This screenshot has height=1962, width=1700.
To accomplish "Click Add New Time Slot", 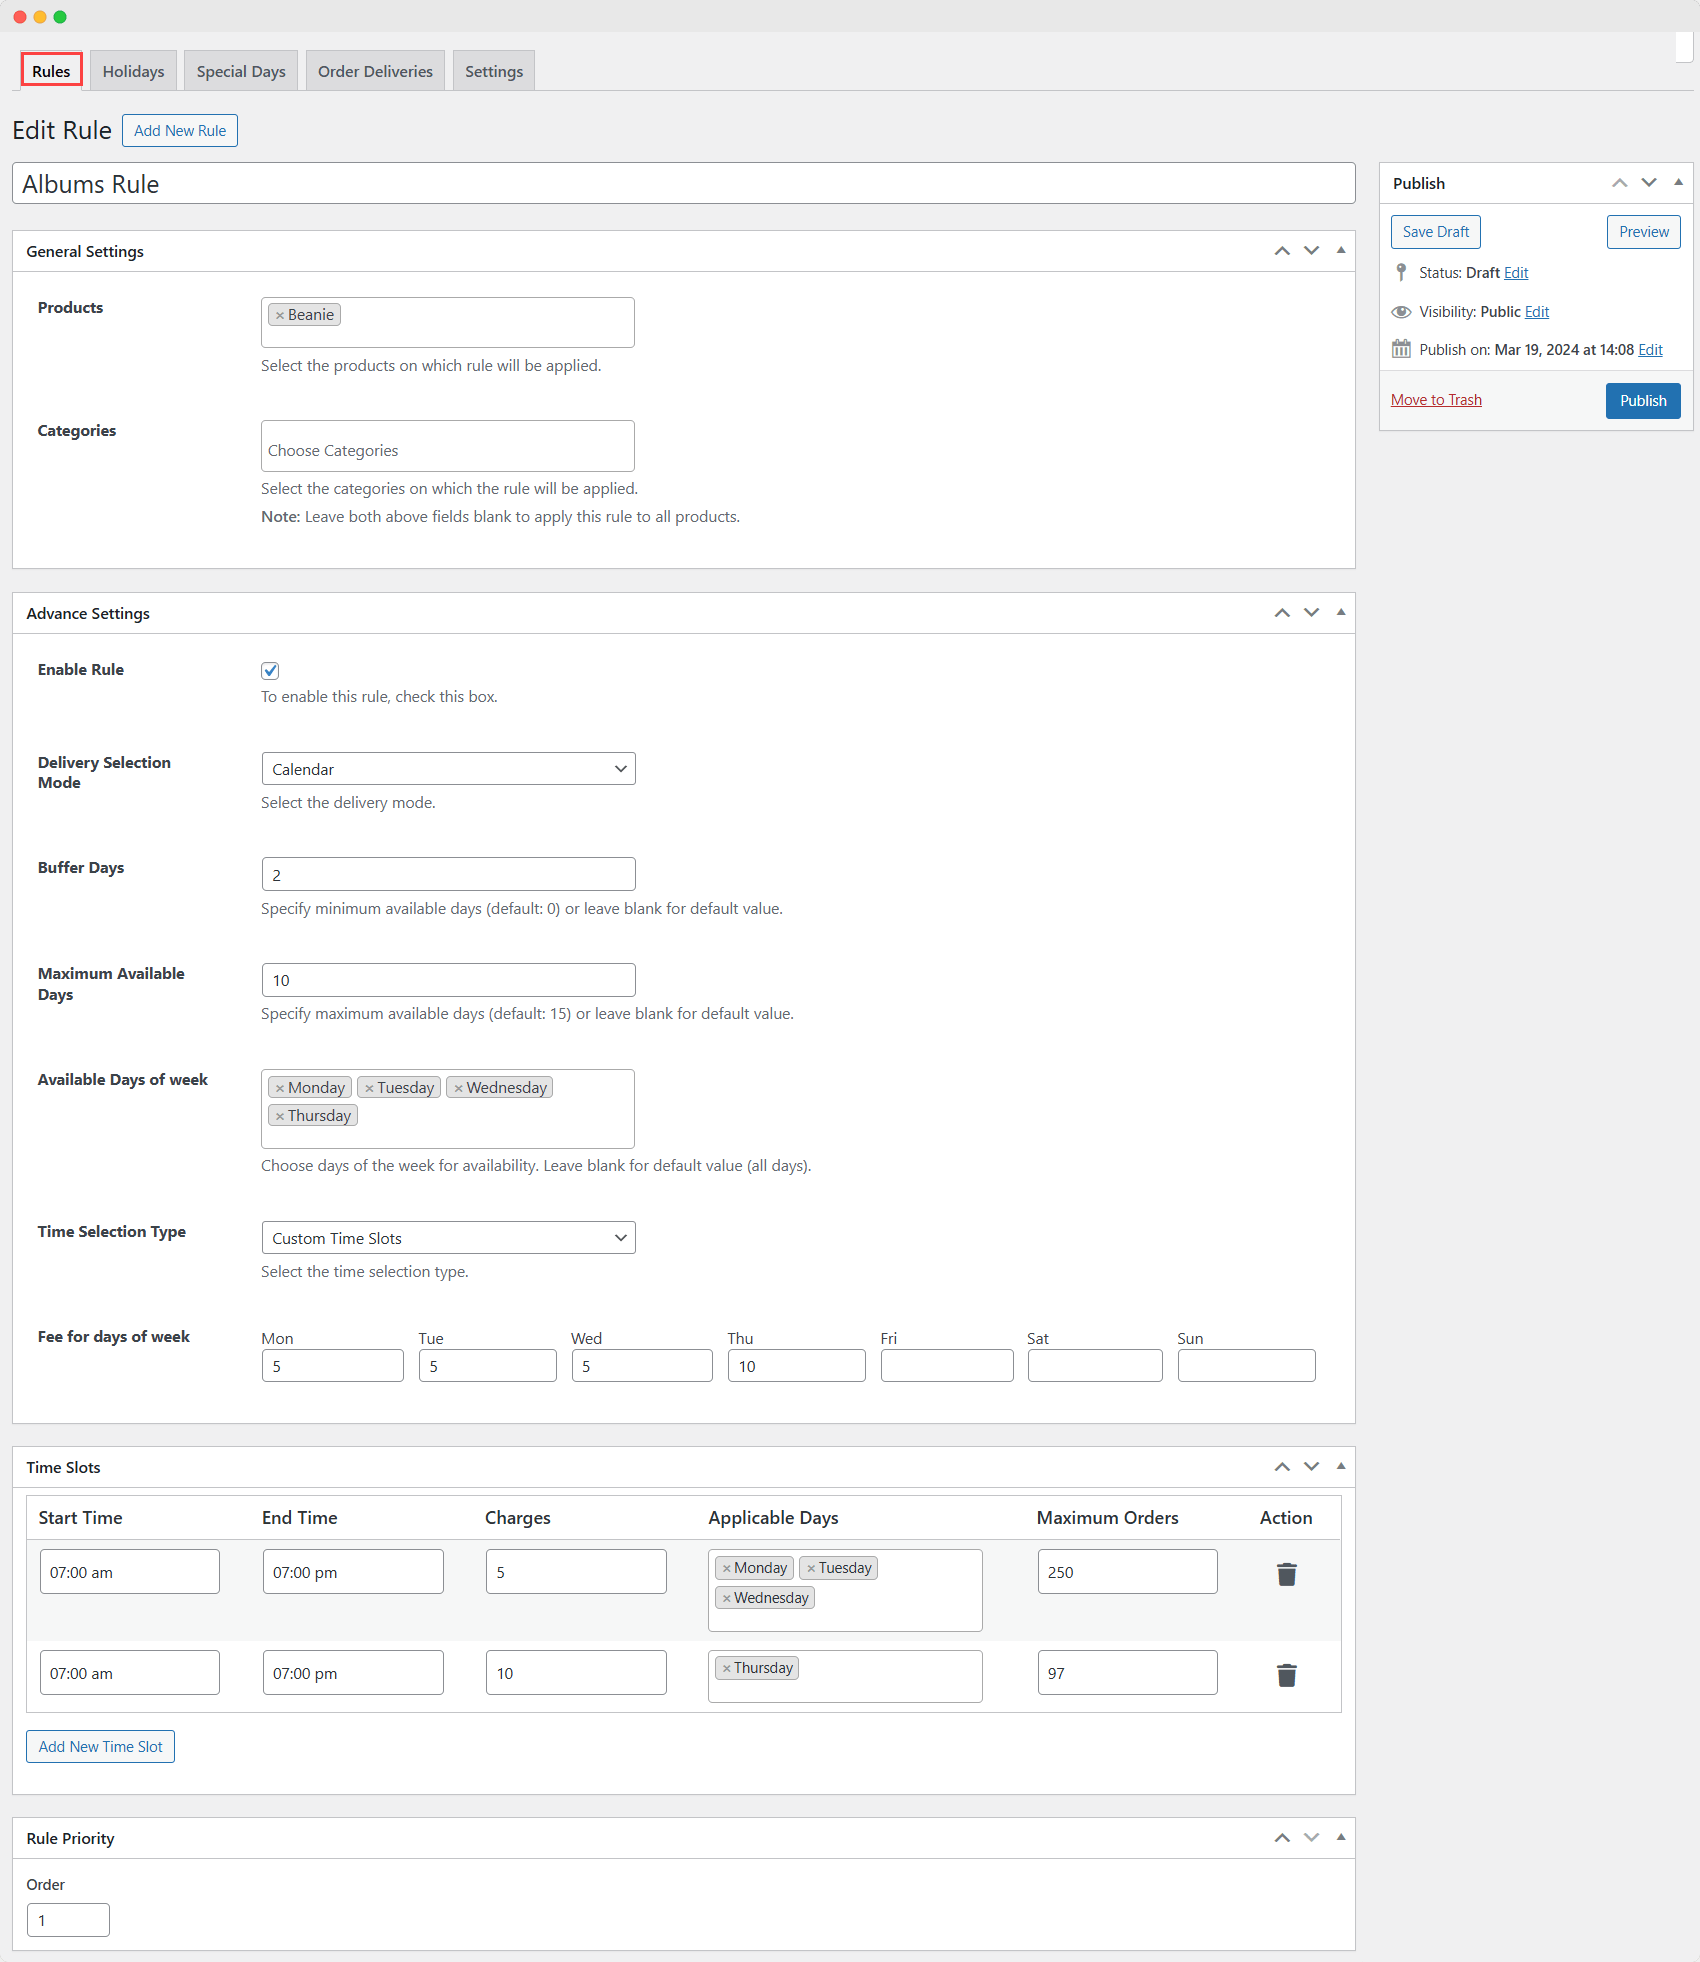I will tap(99, 1746).
